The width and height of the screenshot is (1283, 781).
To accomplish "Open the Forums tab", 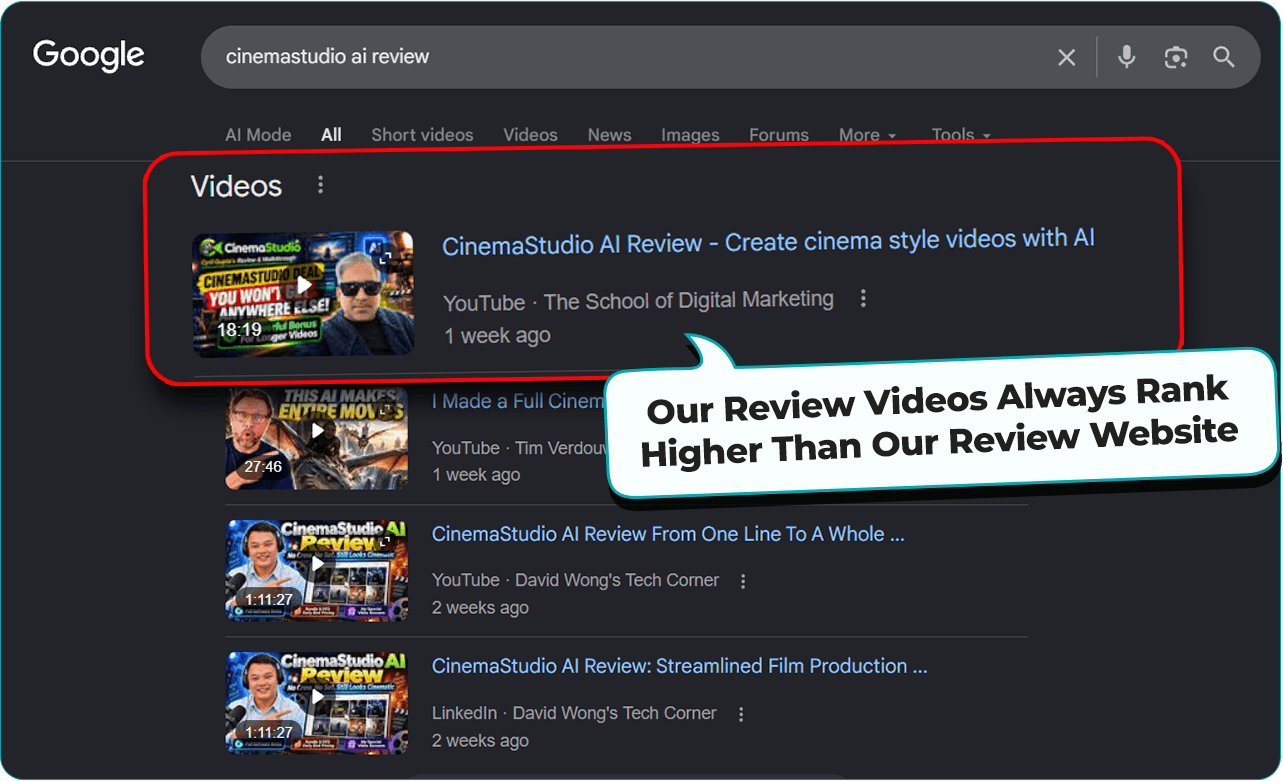I will [779, 135].
